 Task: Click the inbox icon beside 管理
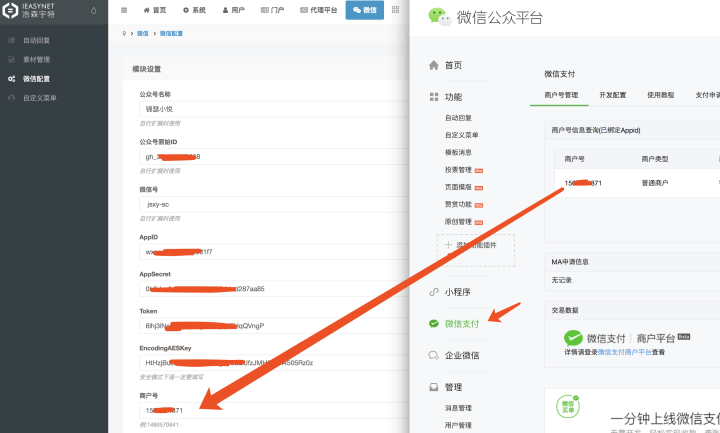(x=434, y=387)
